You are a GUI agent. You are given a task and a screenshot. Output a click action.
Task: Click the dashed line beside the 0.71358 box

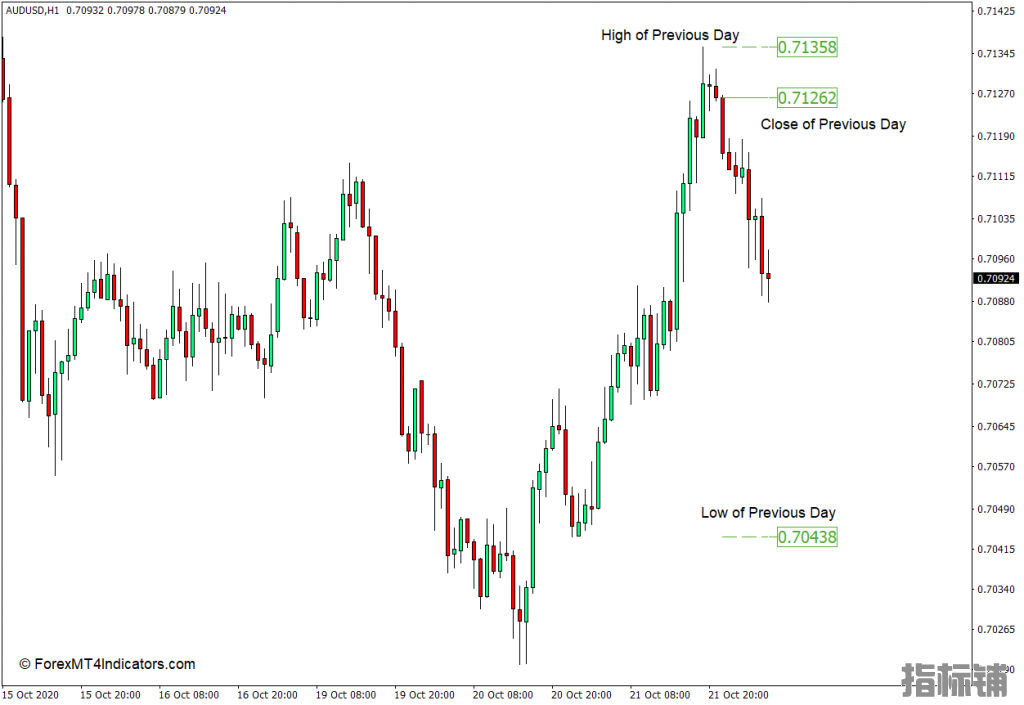pos(748,47)
